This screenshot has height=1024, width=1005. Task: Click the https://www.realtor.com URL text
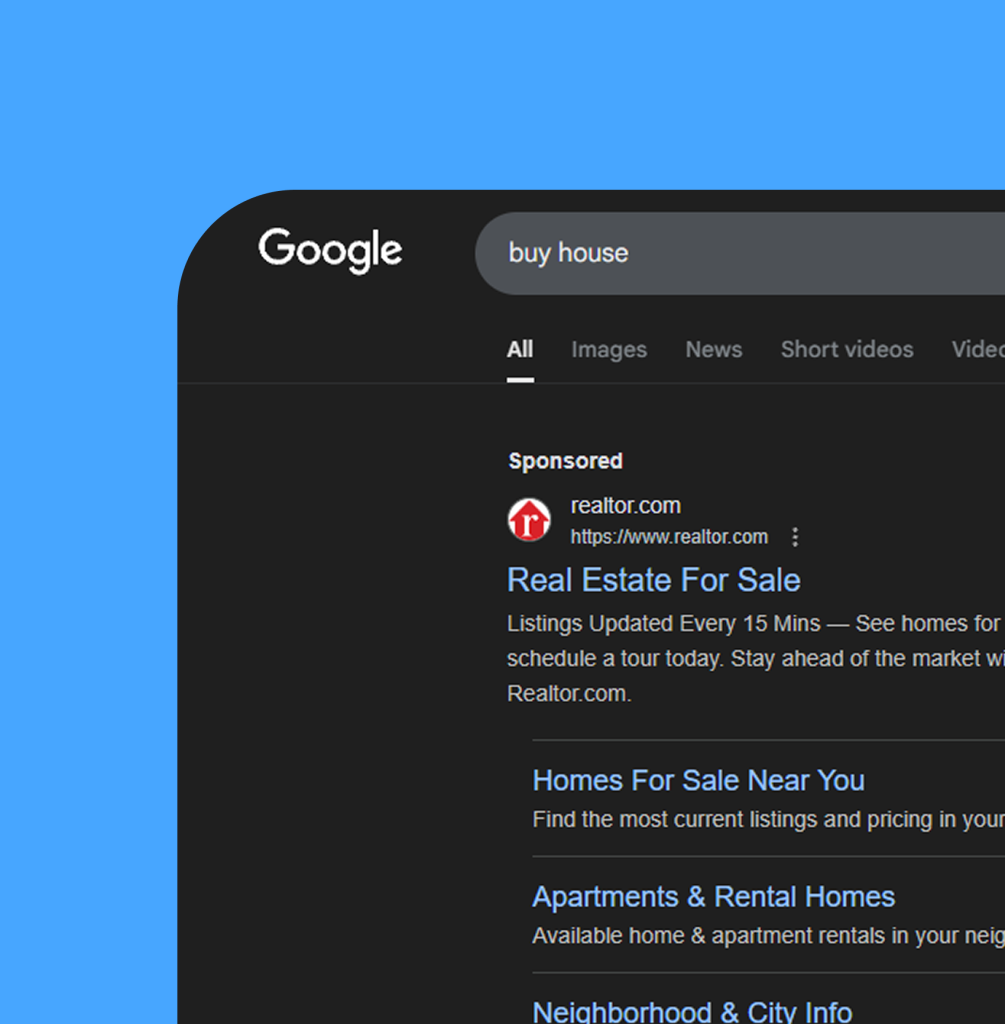click(x=668, y=537)
